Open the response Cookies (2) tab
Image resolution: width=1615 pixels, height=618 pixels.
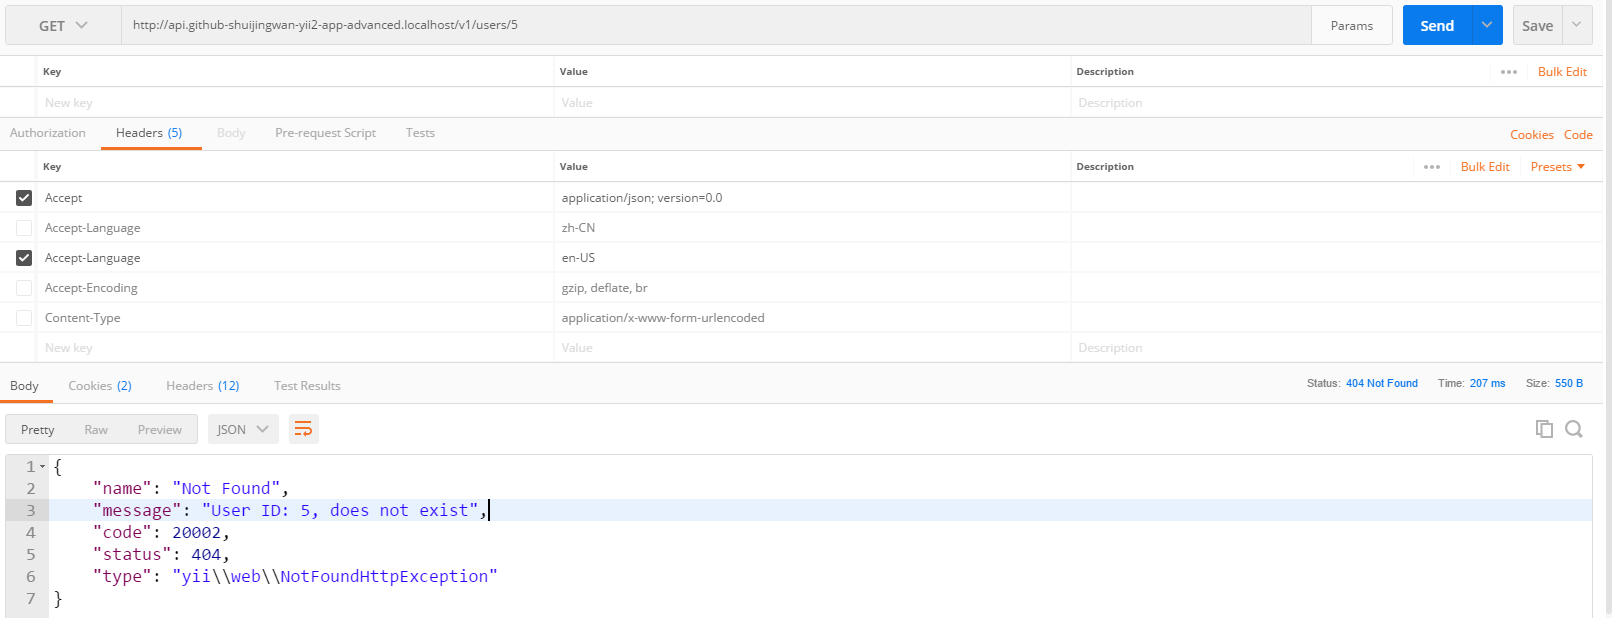pyautogui.click(x=99, y=386)
